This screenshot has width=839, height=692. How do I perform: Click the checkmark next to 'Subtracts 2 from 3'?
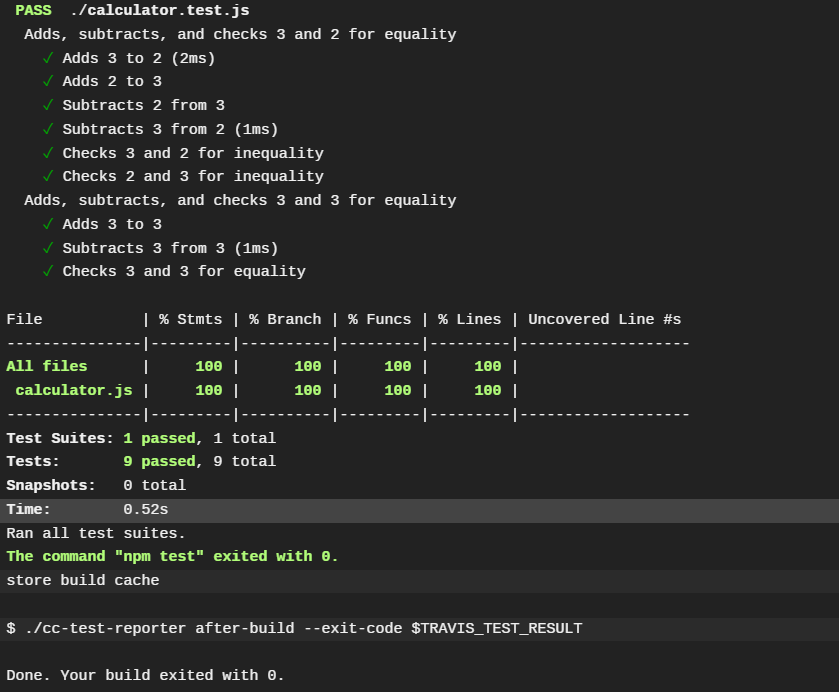click(47, 105)
